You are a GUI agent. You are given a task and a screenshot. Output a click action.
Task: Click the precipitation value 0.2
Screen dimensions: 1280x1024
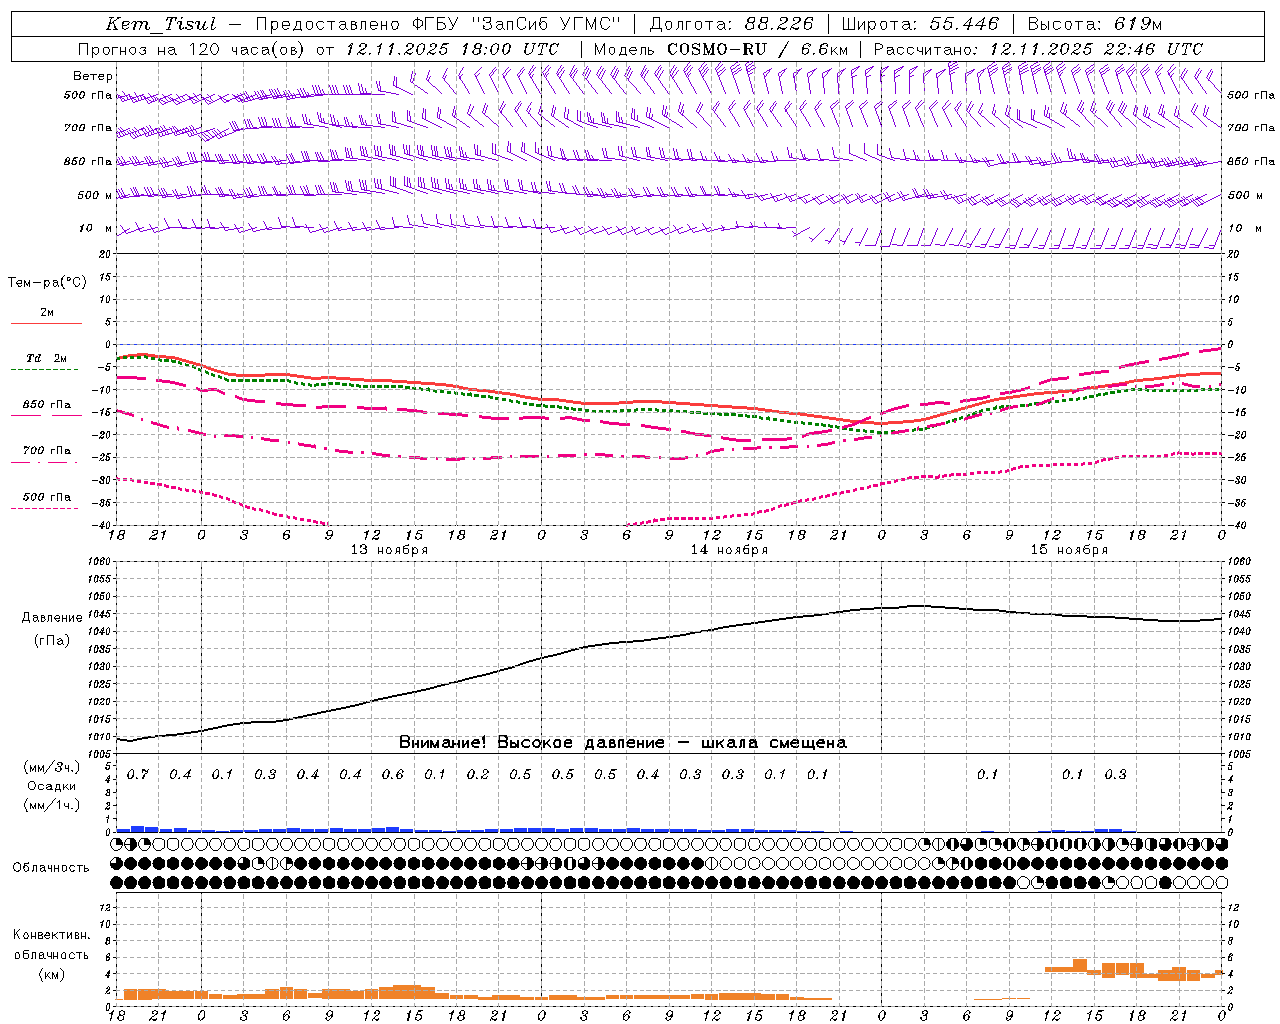pos(478,775)
